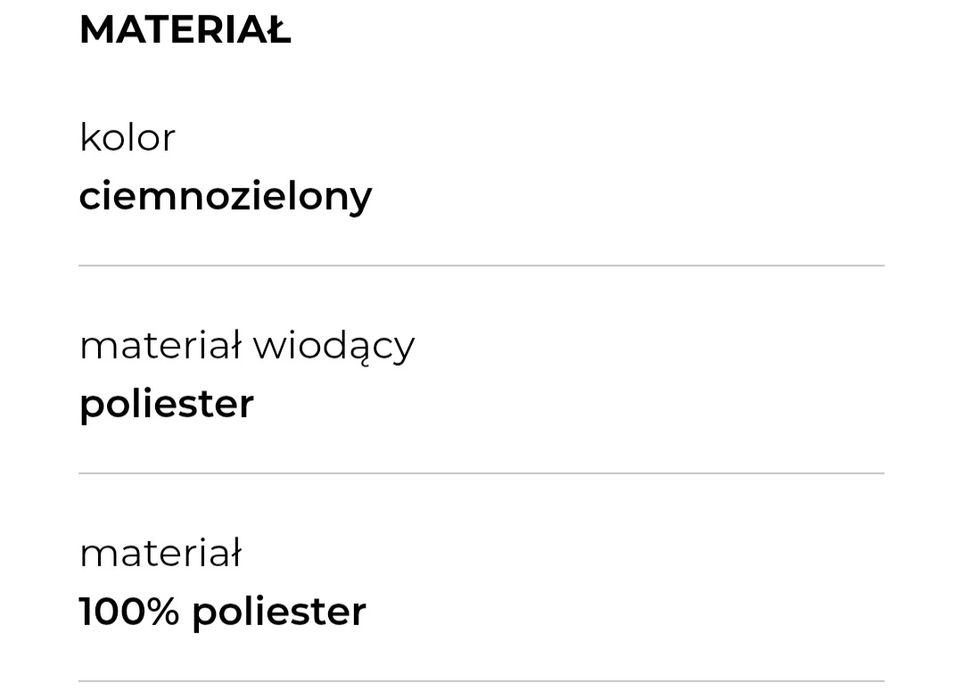Click the MATERIAŁ section heading
The width and height of the screenshot is (963, 700).
pos(185,30)
